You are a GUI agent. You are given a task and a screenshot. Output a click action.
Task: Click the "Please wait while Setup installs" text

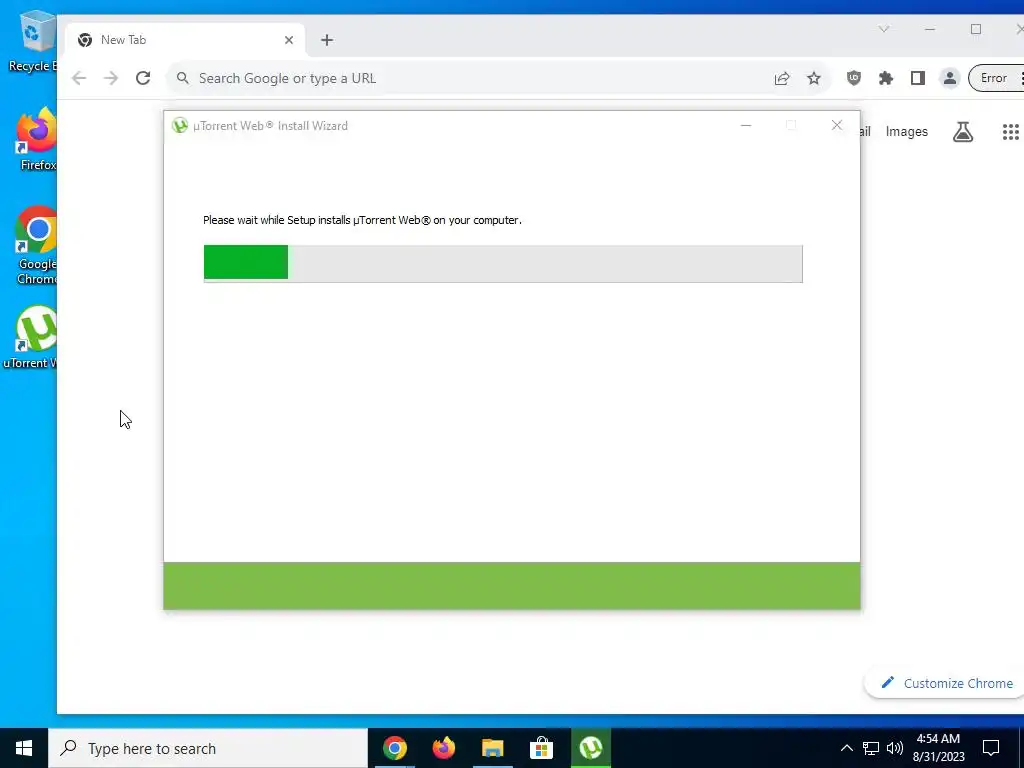click(x=362, y=220)
